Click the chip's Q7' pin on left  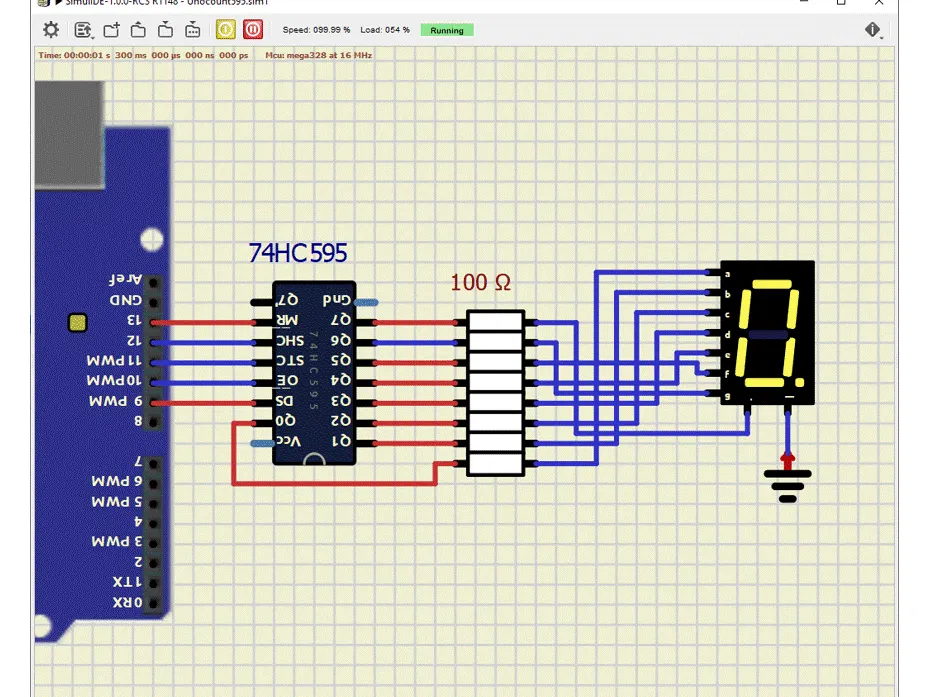pos(261,302)
